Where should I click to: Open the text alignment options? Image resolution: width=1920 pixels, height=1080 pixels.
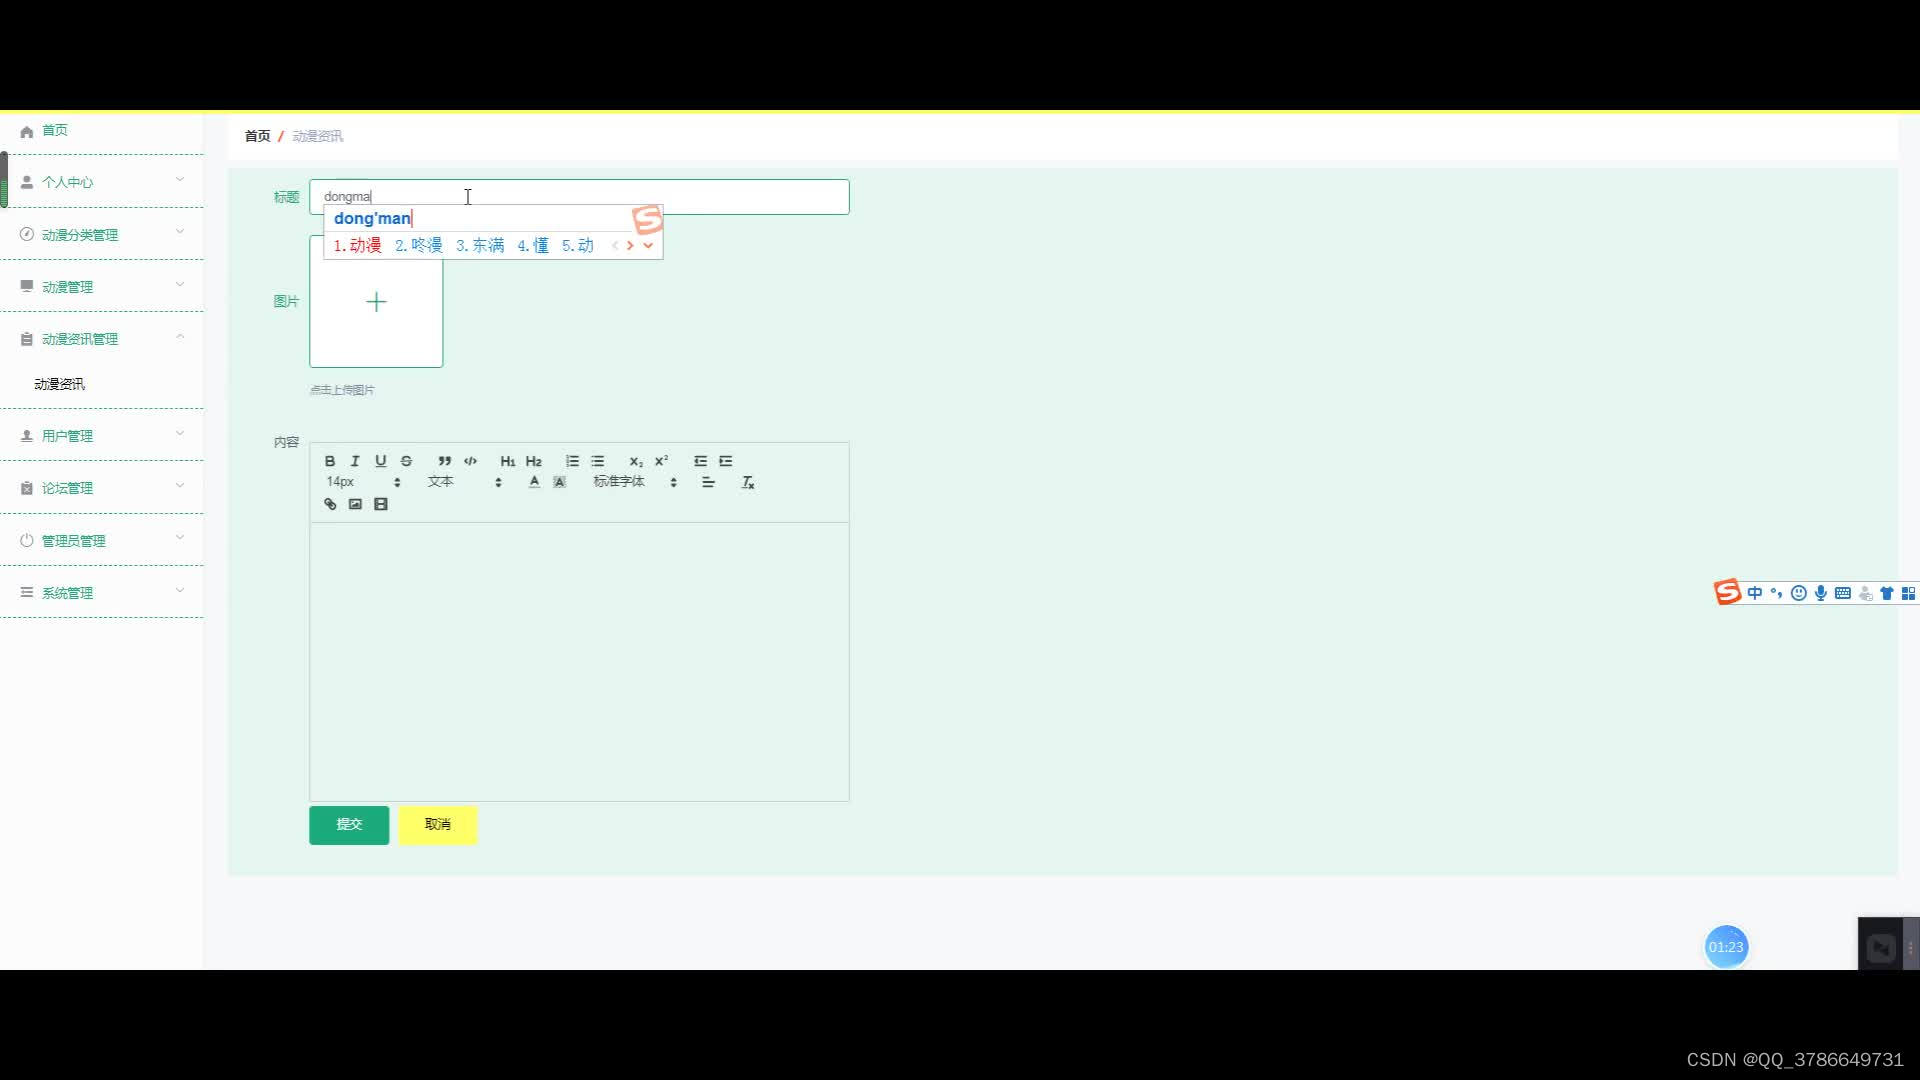[x=709, y=482]
